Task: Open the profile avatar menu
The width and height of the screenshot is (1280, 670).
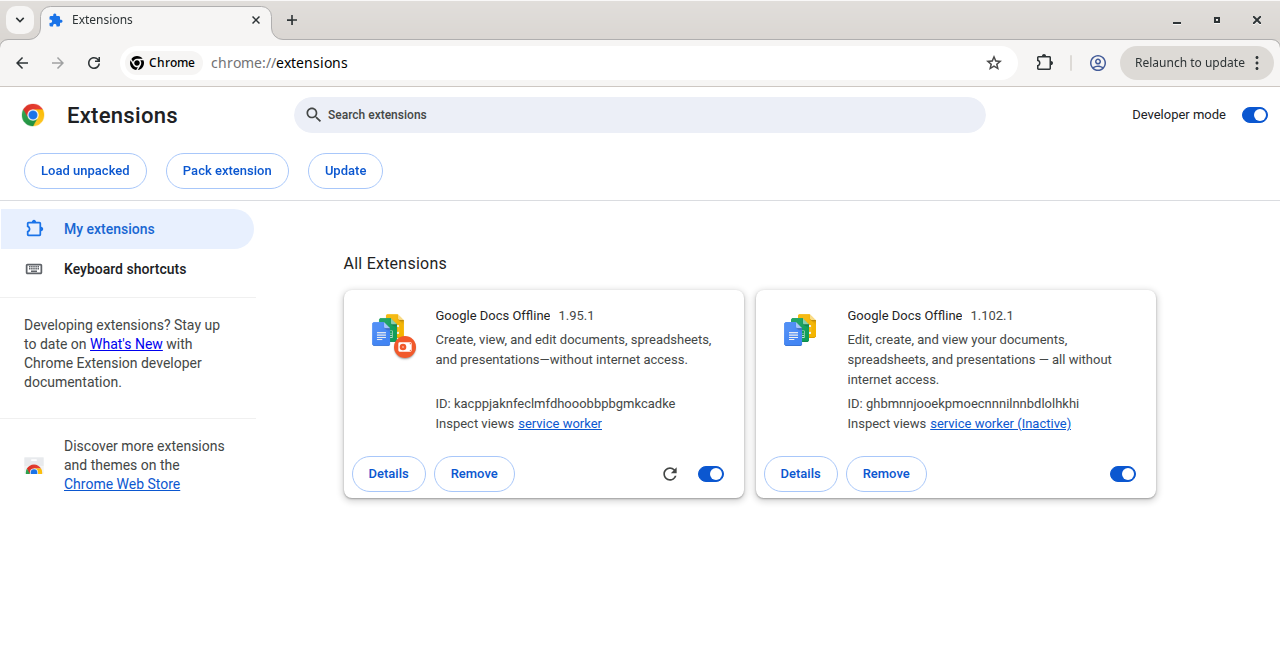Action: point(1098,63)
